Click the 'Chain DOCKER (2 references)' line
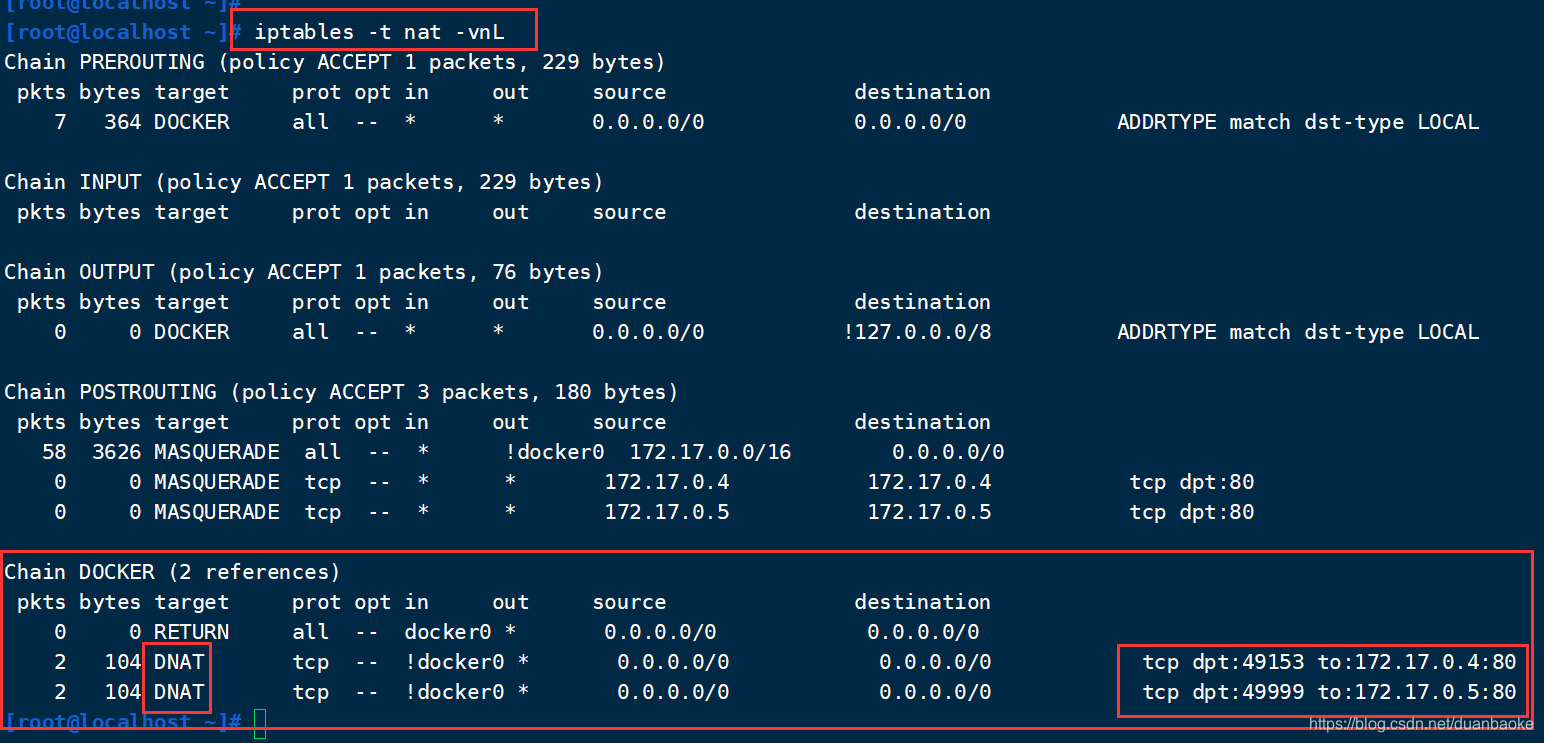This screenshot has height=743, width=1544. [x=172, y=572]
